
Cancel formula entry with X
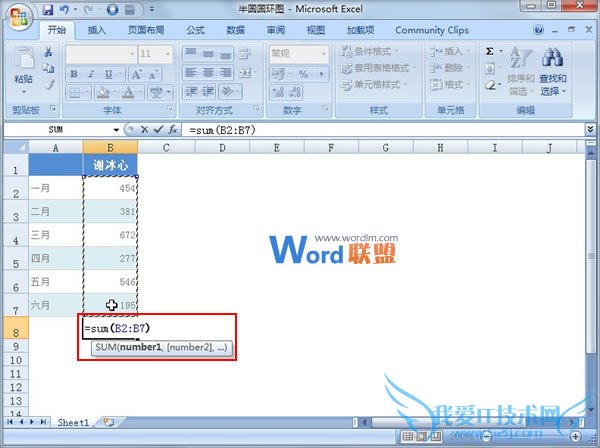pos(144,130)
